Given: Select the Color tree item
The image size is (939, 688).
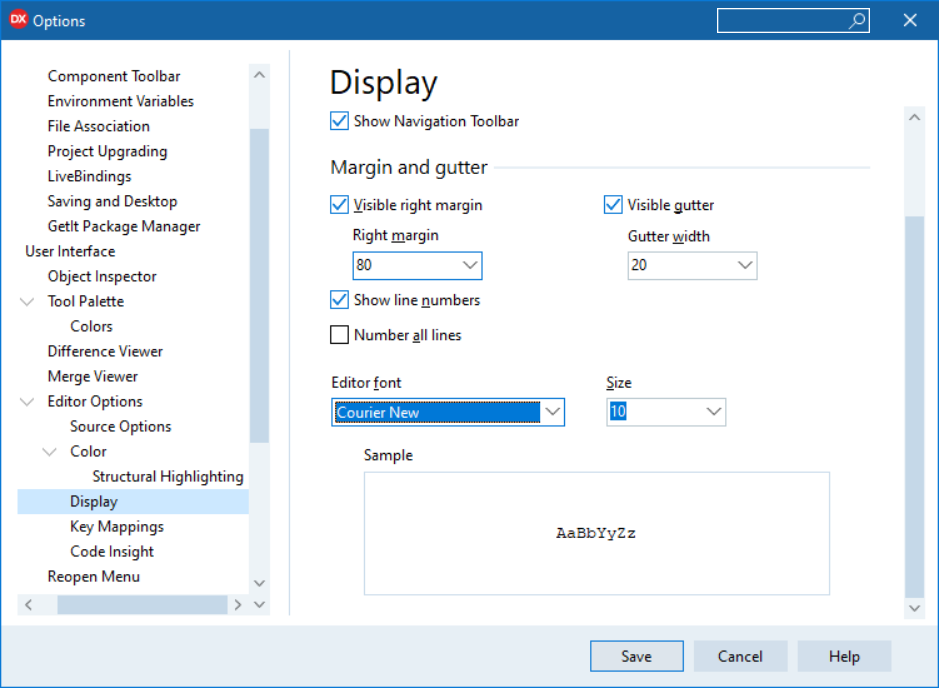Looking at the screenshot, I should 88,451.
